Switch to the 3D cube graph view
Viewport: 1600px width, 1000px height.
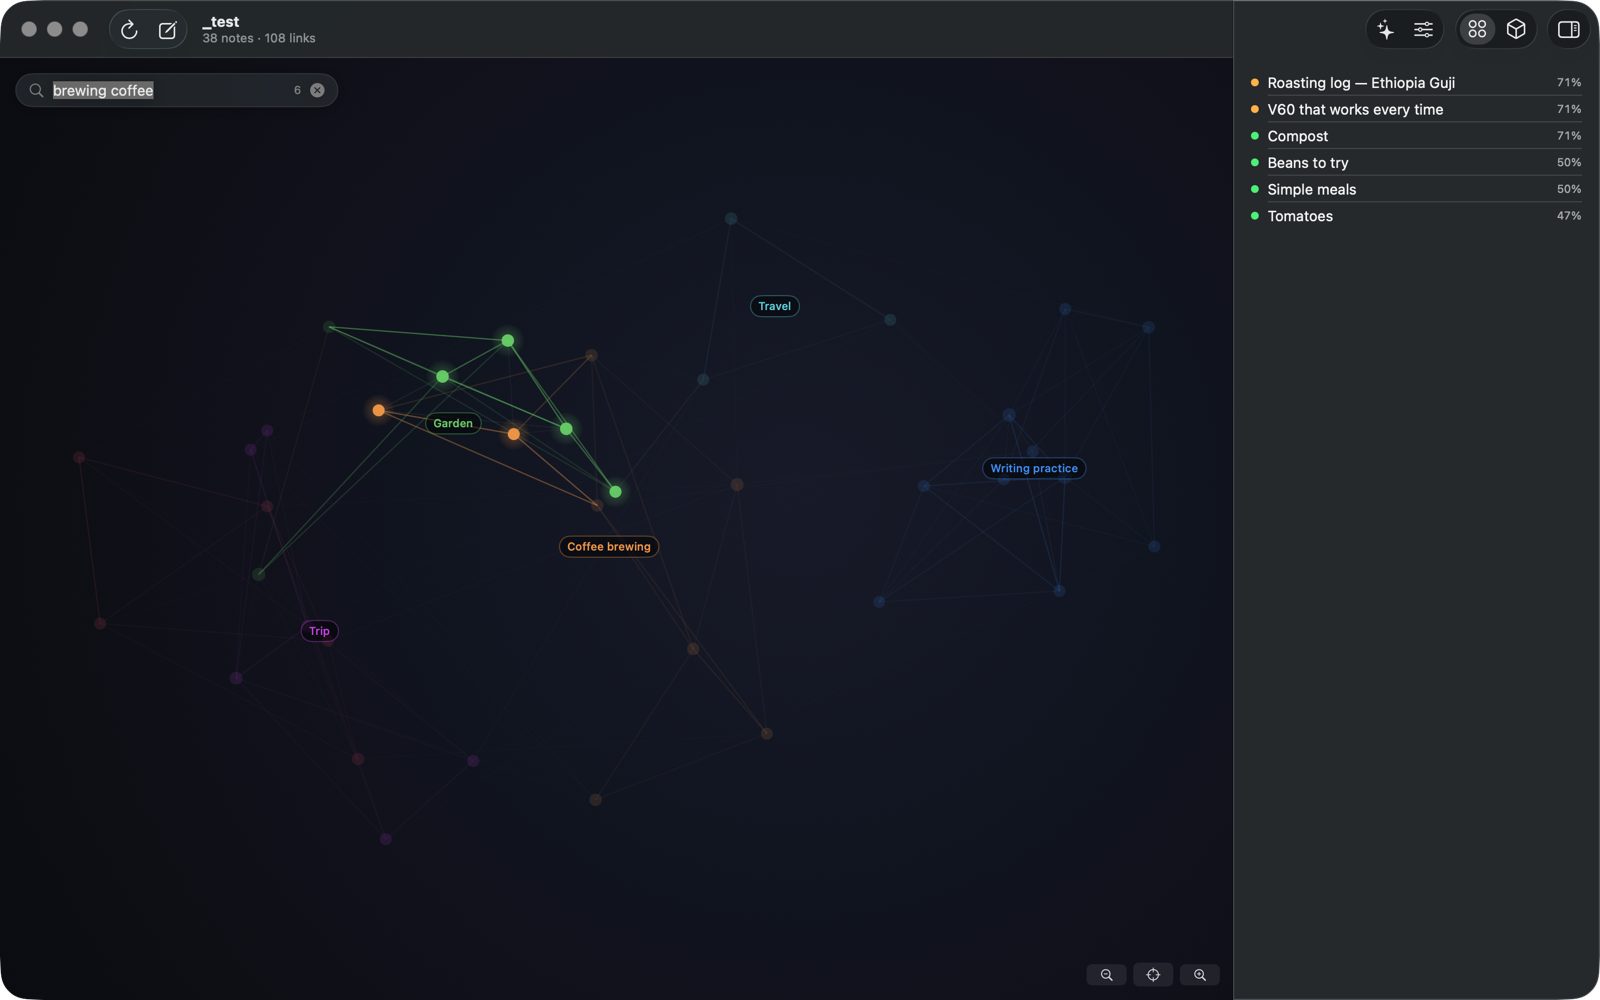pyautogui.click(x=1516, y=30)
